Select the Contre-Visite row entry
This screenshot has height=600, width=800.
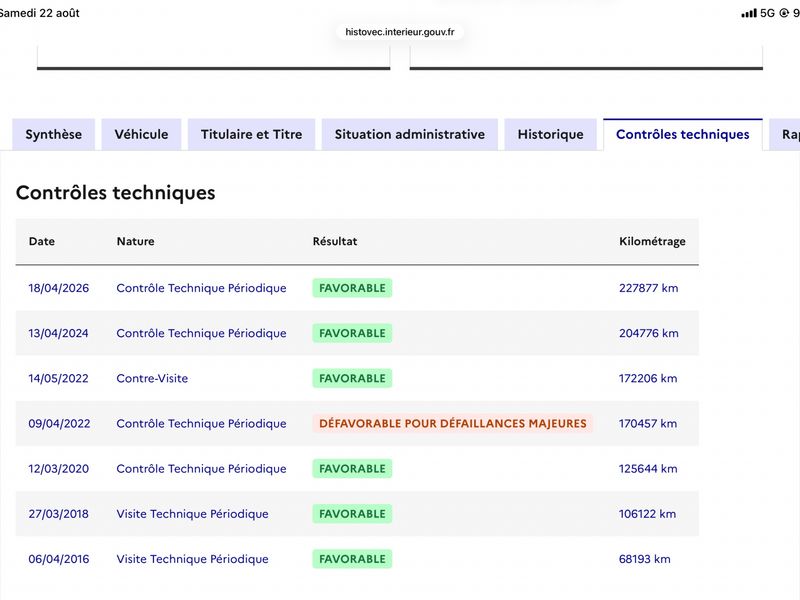(x=152, y=379)
